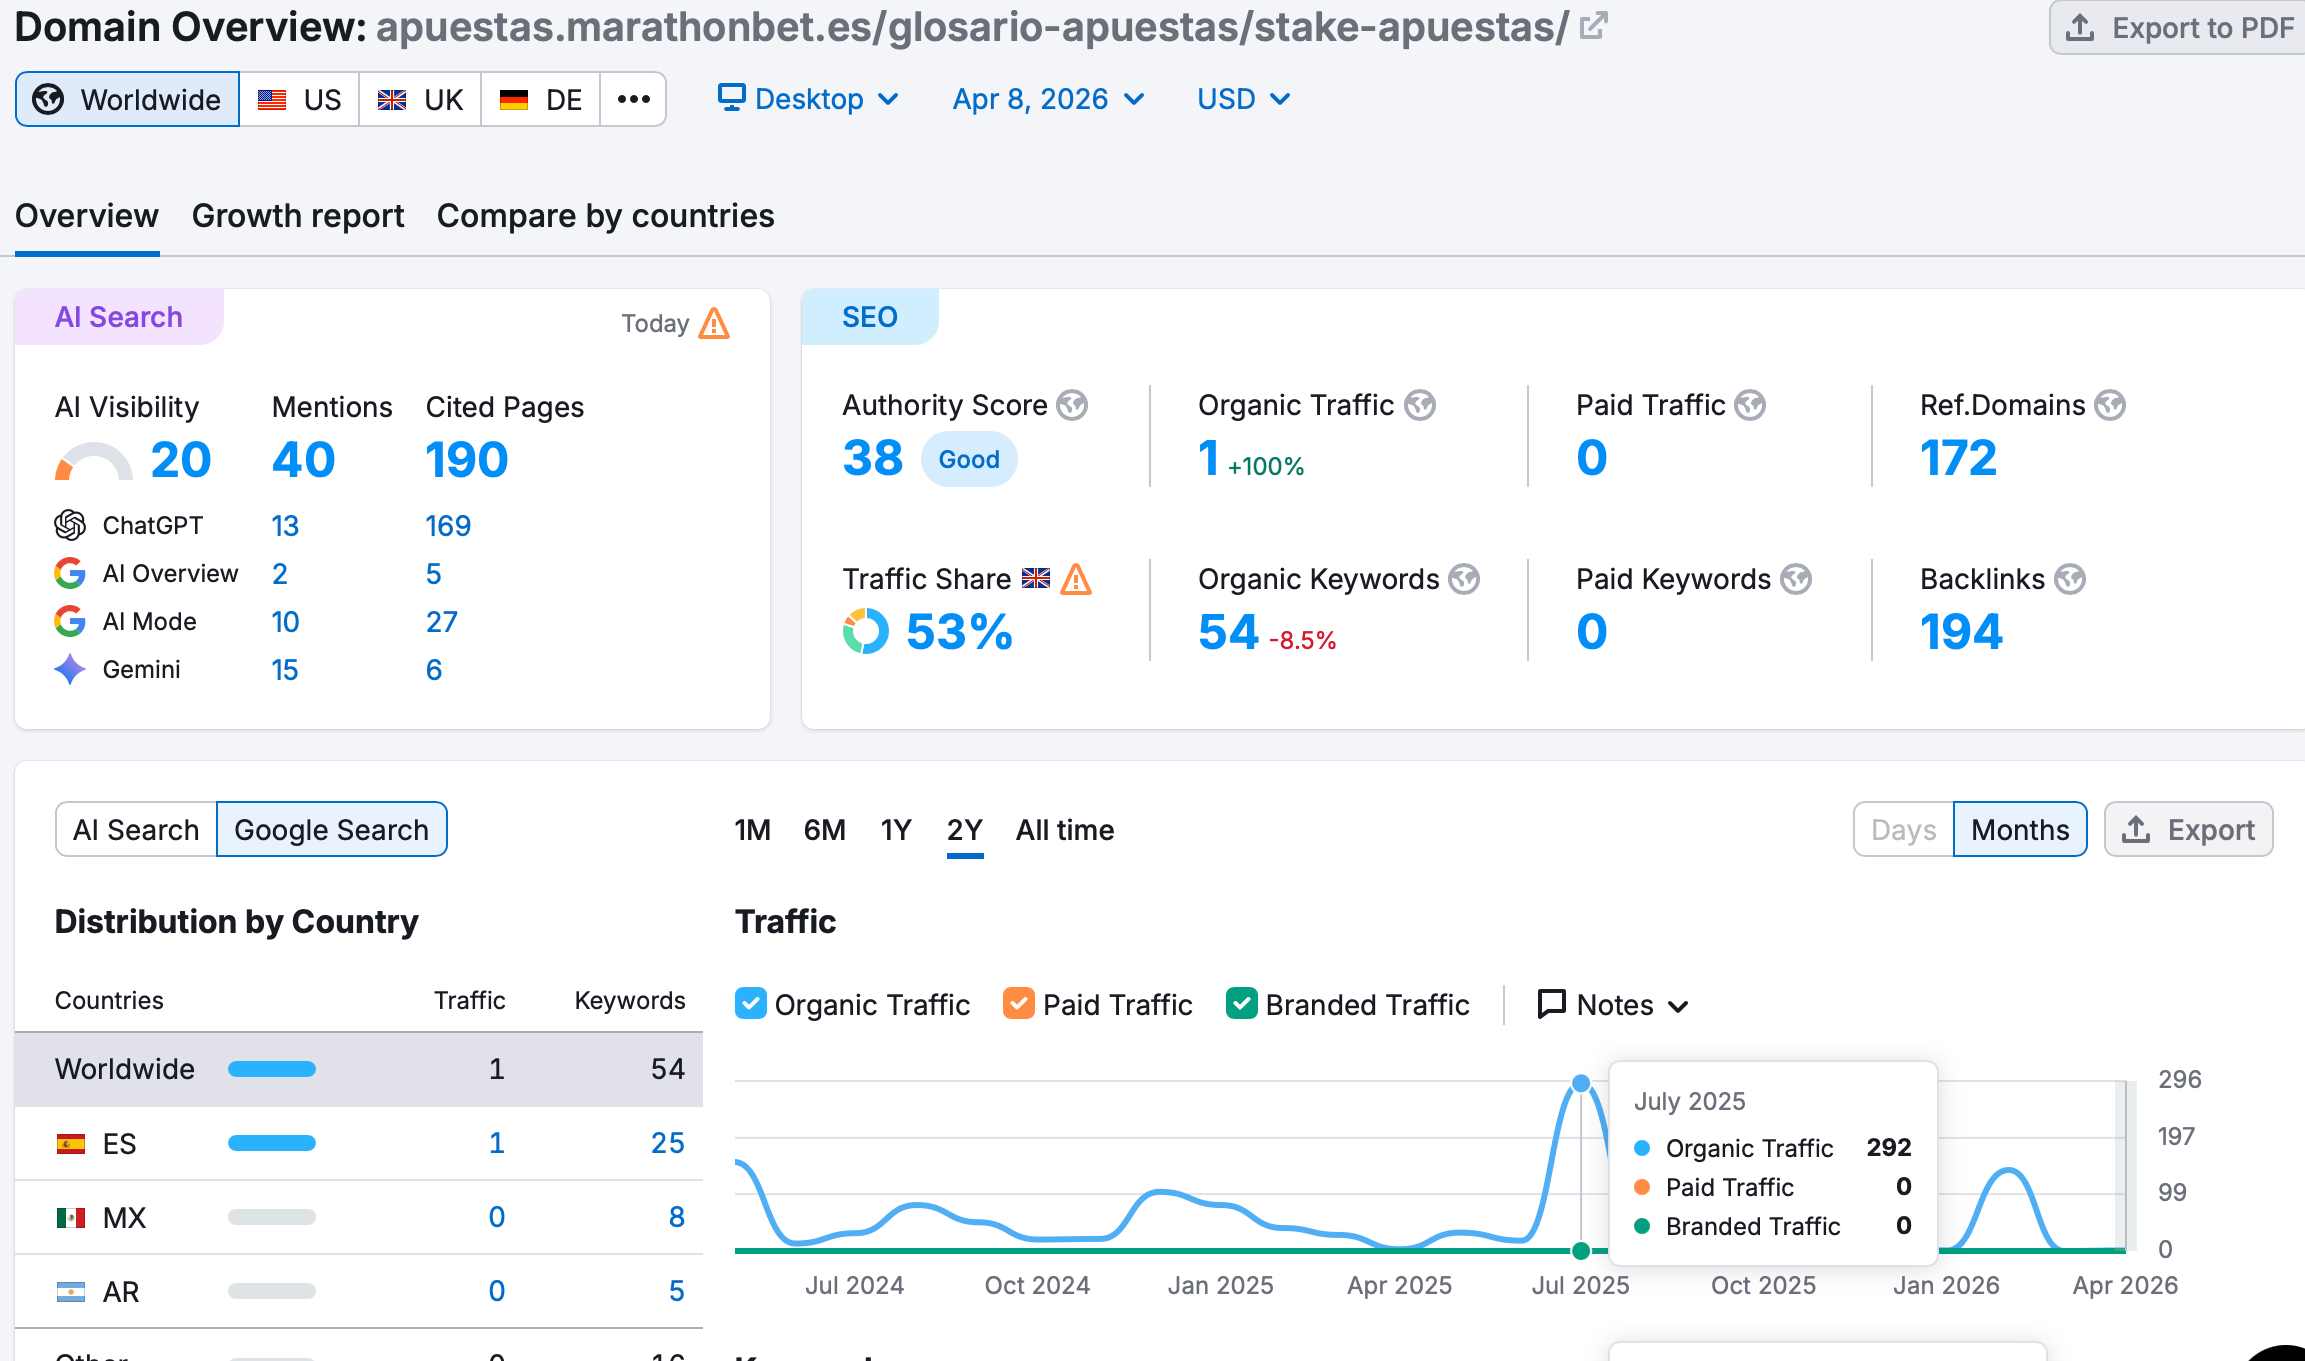
Task: Disable the Branded Traffic checkbox
Action: click(x=1241, y=1003)
